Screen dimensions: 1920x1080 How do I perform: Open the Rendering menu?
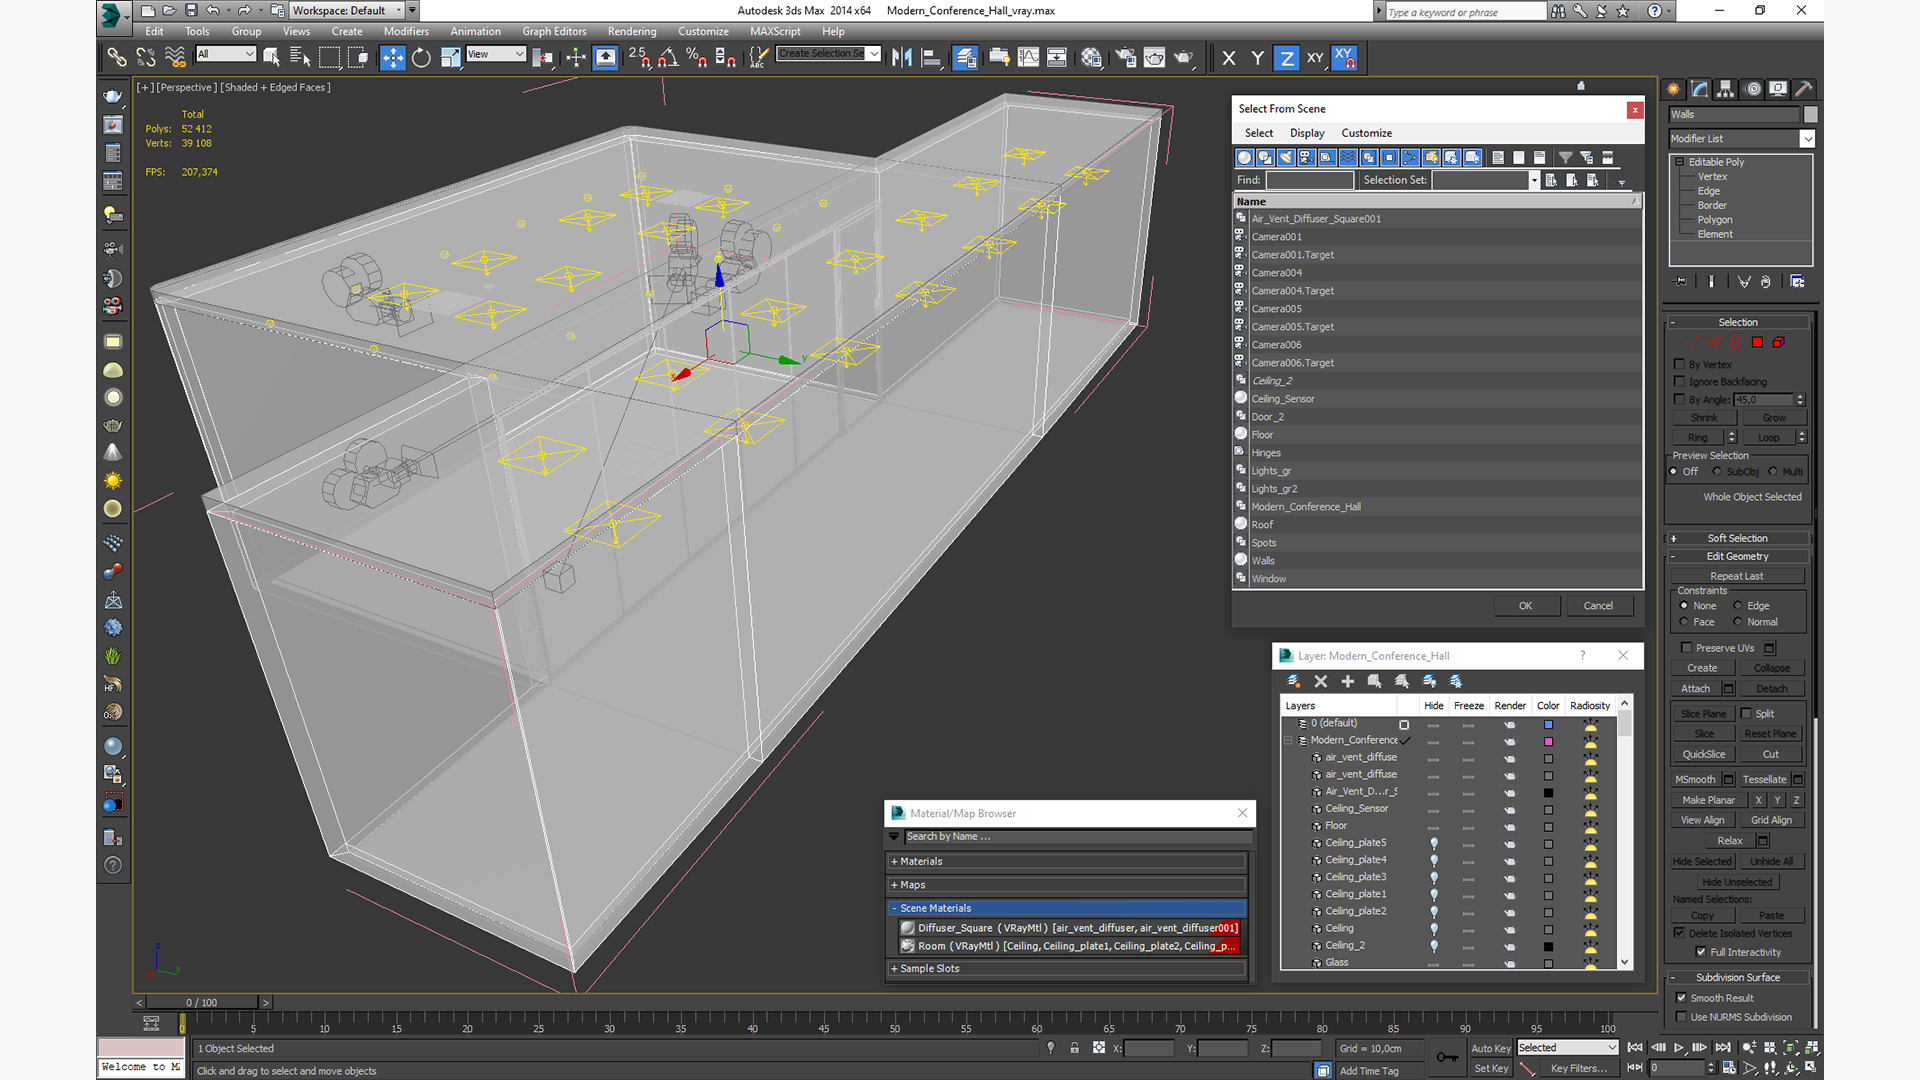(x=632, y=31)
